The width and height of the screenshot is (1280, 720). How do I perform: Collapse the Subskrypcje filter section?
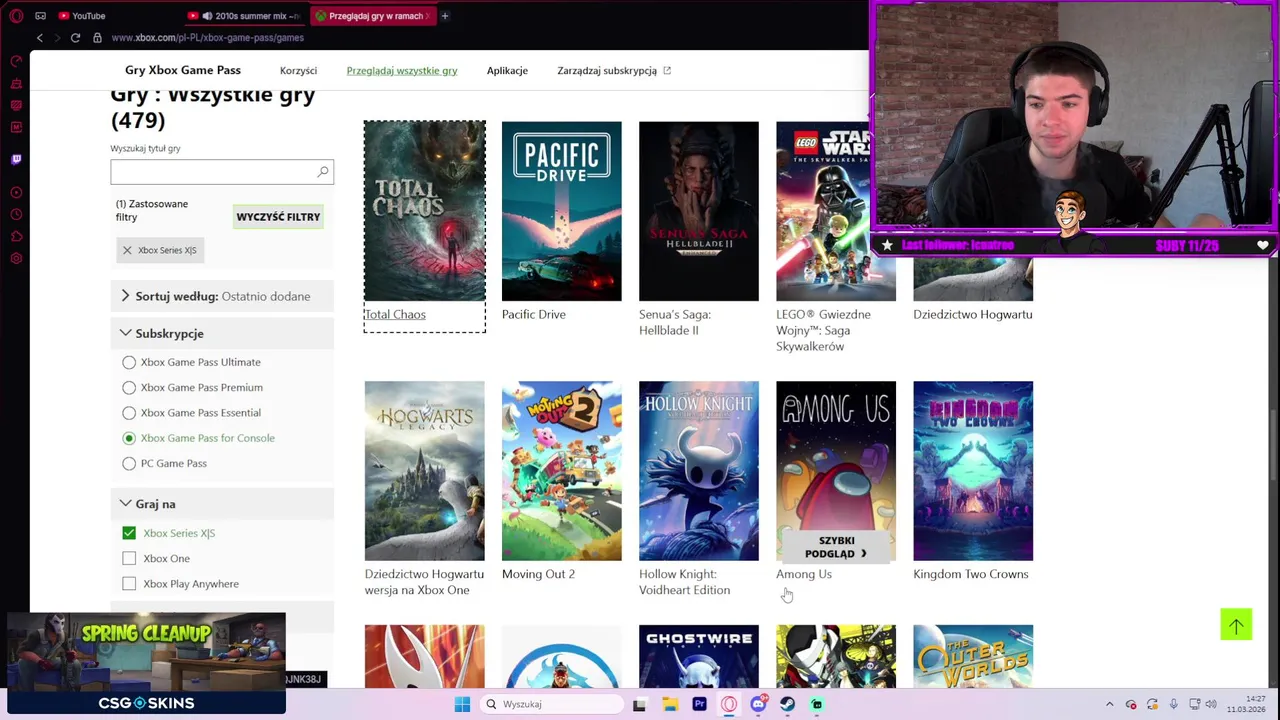click(x=222, y=333)
